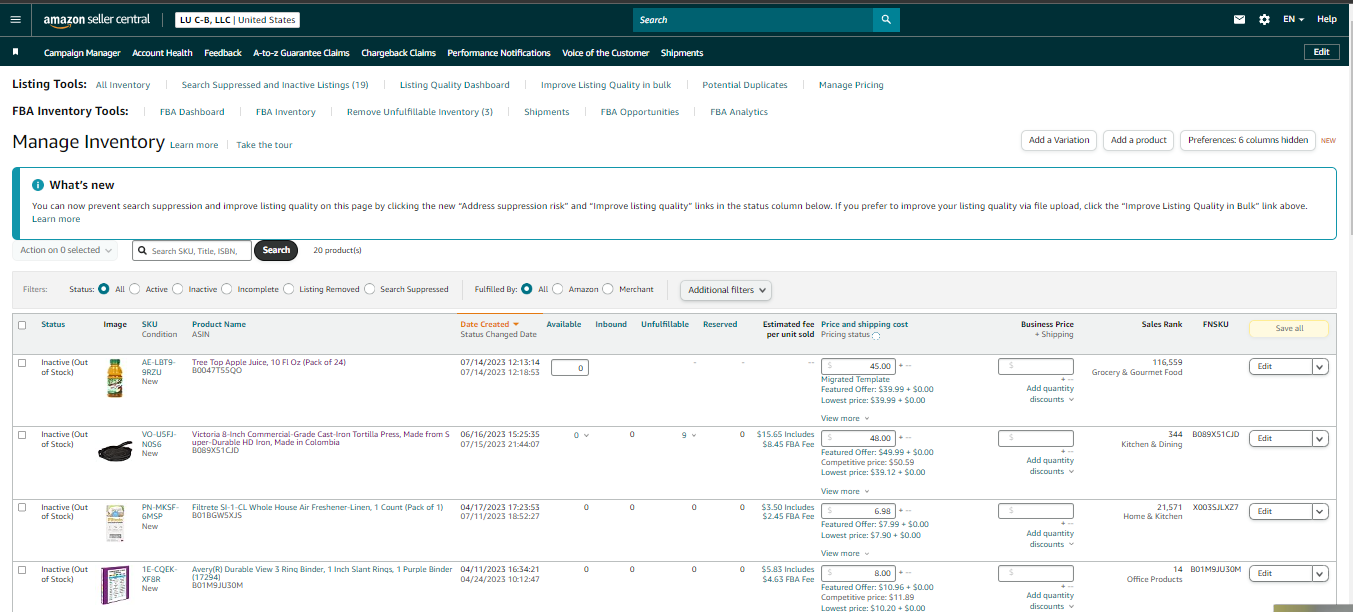Open Performance Notifications
The image size is (1353, 612).
click(x=499, y=53)
